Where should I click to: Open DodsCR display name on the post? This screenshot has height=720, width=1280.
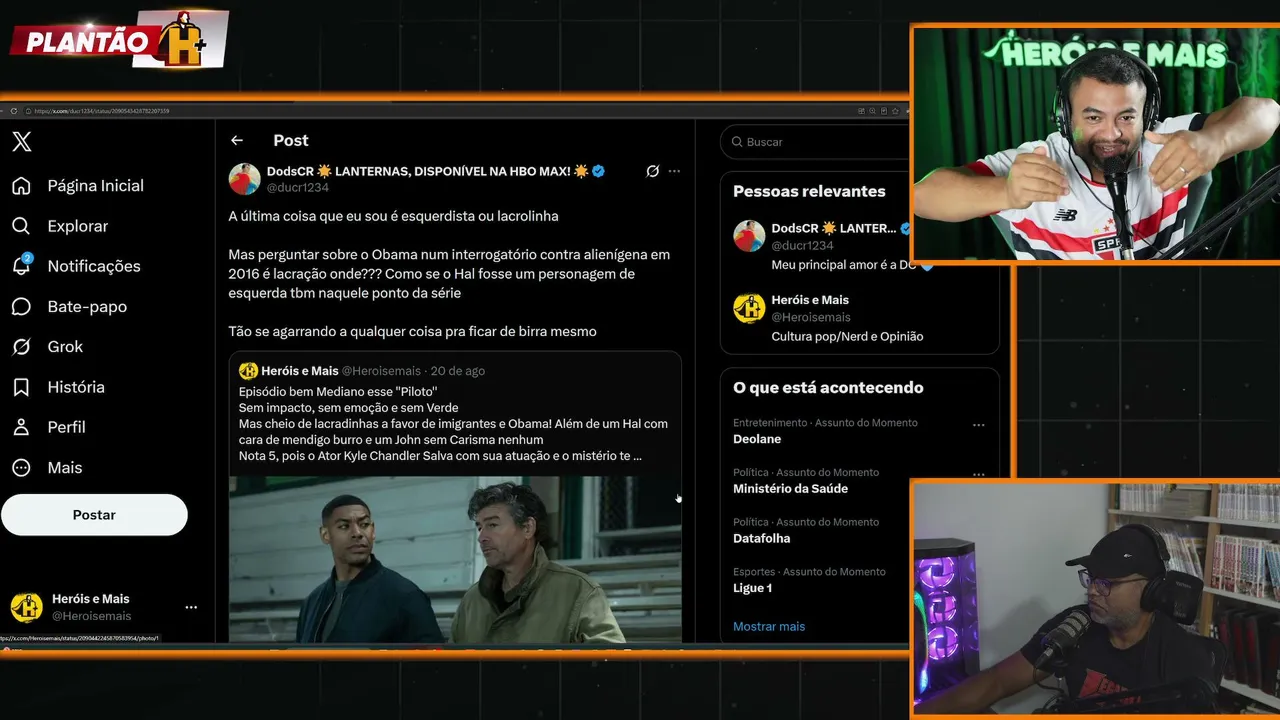(428, 171)
